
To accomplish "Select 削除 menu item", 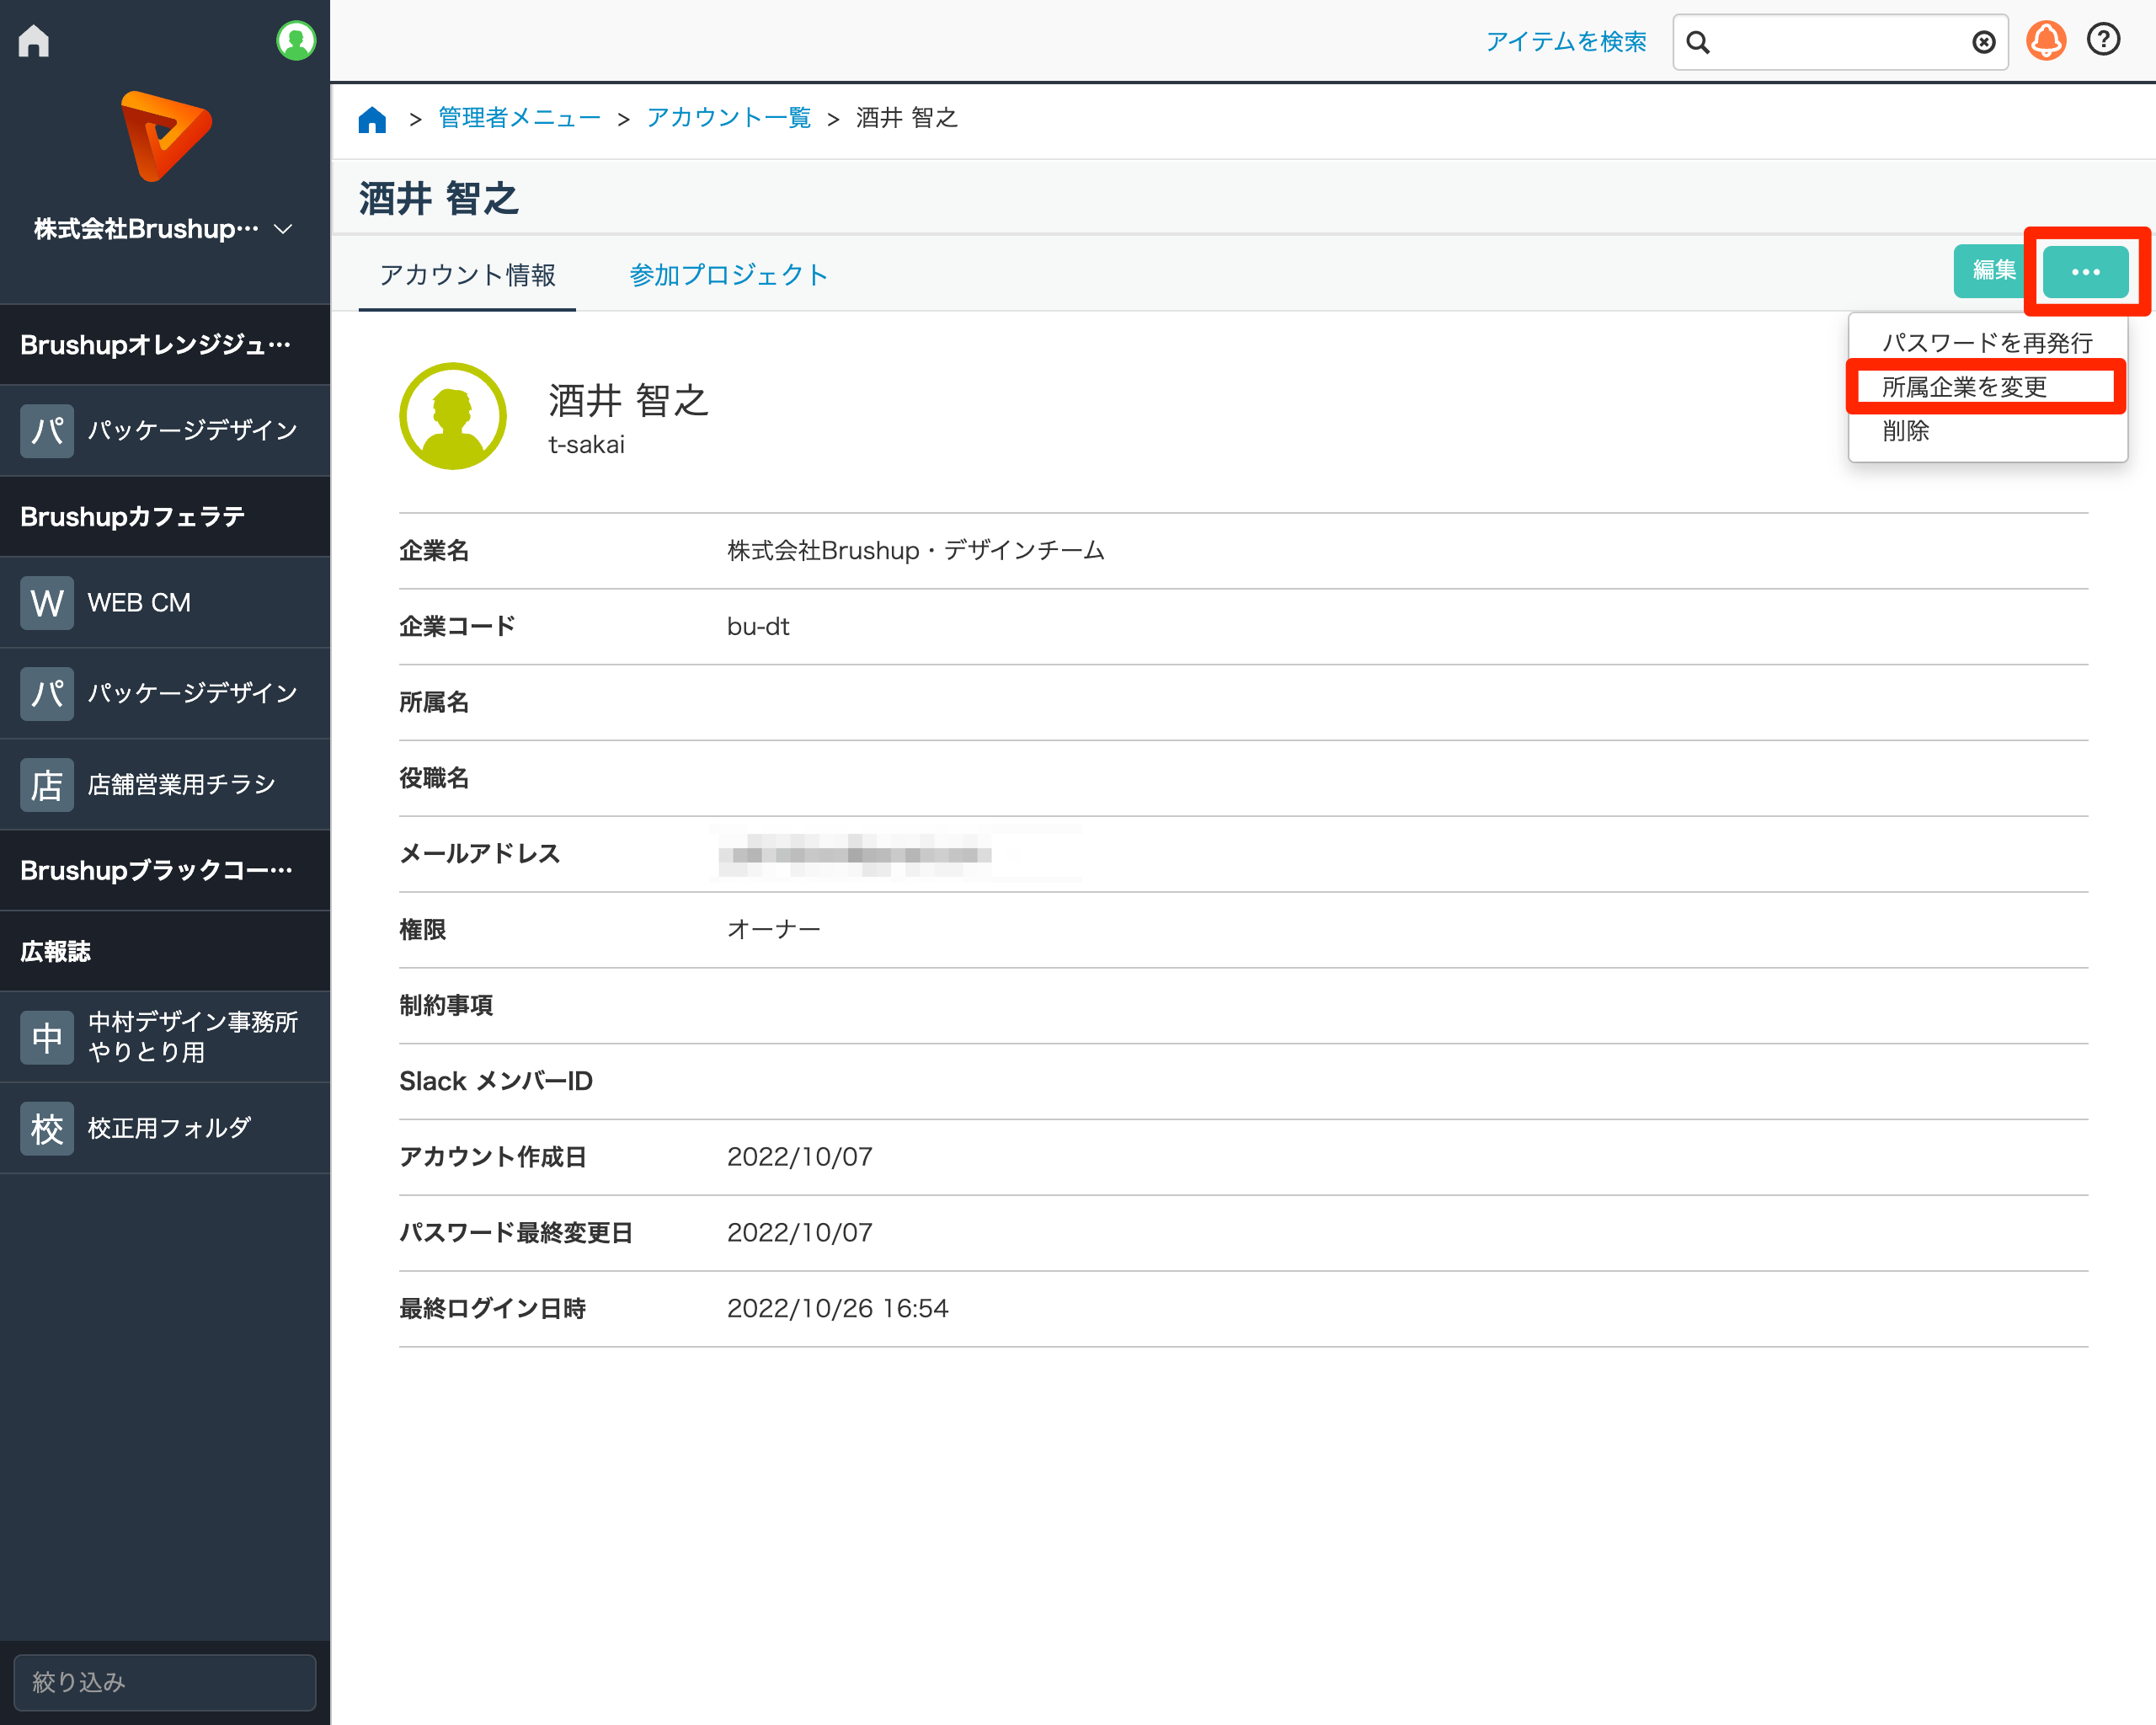I will 1987,431.
